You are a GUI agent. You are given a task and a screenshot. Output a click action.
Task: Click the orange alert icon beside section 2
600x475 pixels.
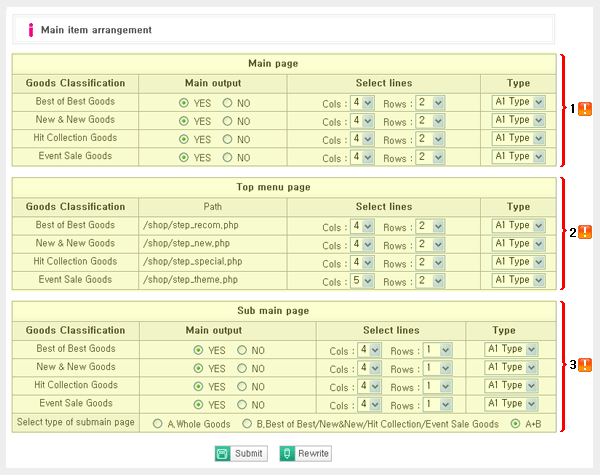coord(585,232)
